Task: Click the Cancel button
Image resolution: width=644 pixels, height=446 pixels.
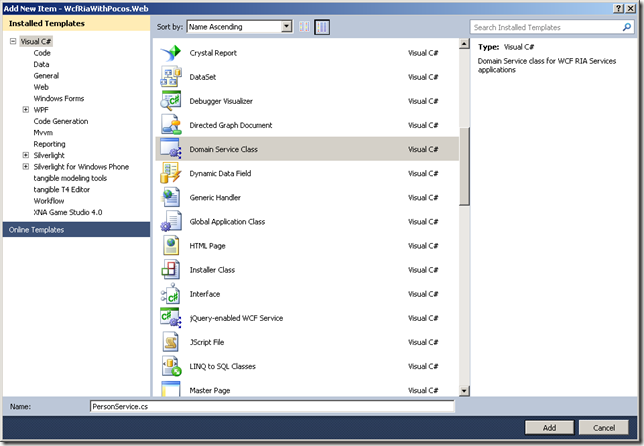Action: [604, 428]
